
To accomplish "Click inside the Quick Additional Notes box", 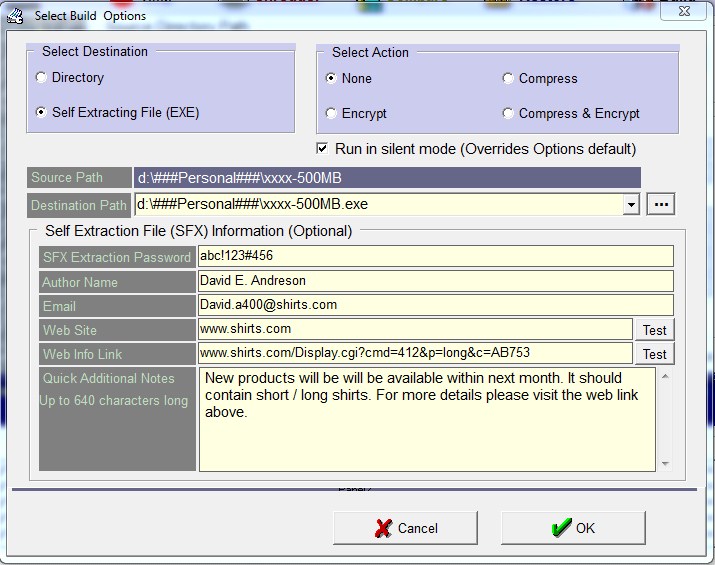I will click(427, 420).
